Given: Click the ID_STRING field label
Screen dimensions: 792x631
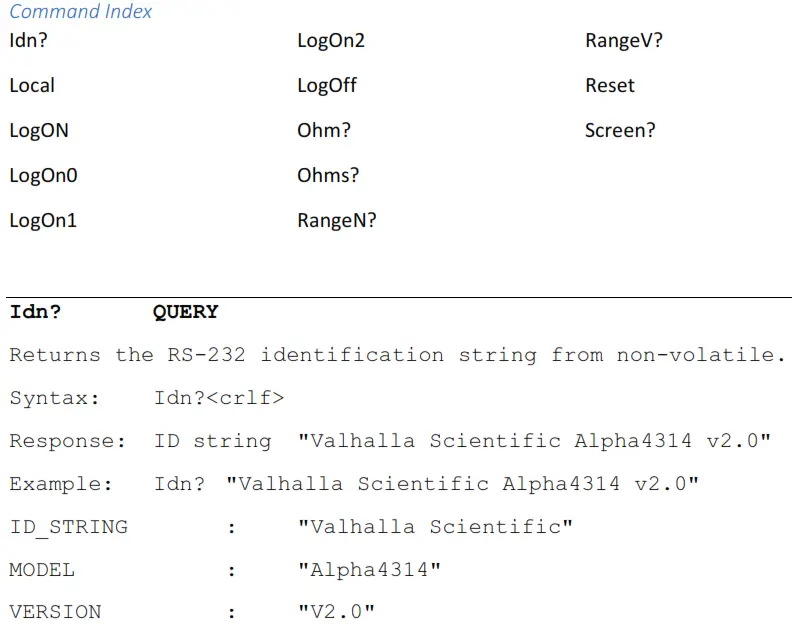Looking at the screenshot, I should click(69, 527).
